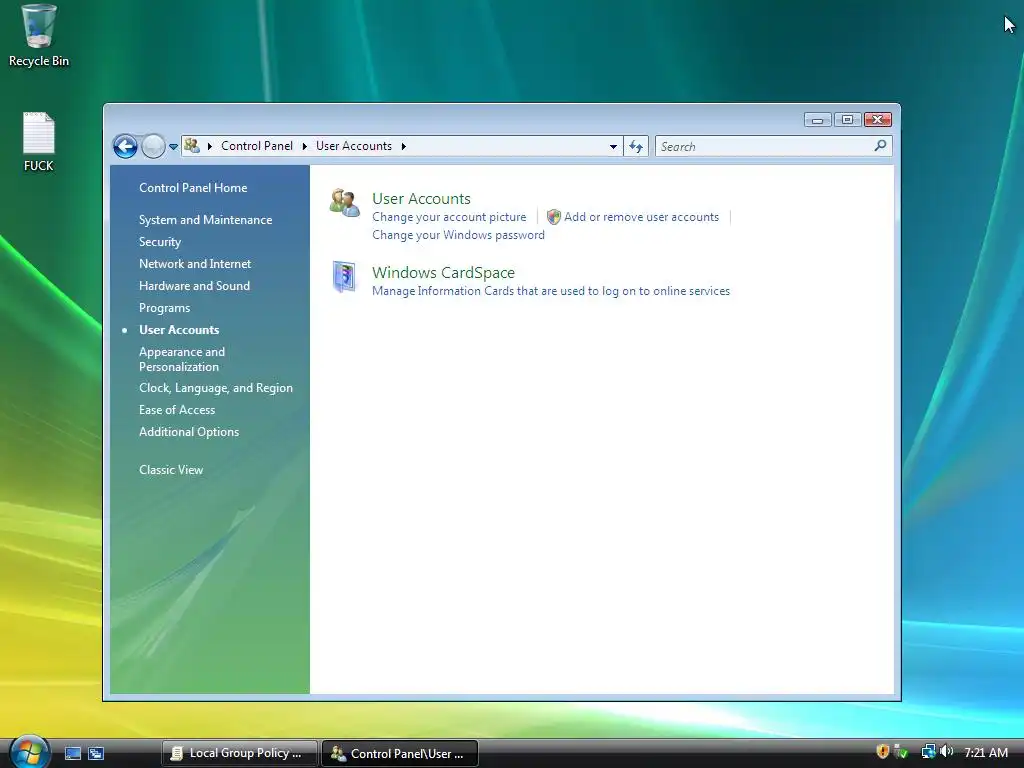Click Add or remove user accounts
This screenshot has height=768, width=1024.
point(641,217)
